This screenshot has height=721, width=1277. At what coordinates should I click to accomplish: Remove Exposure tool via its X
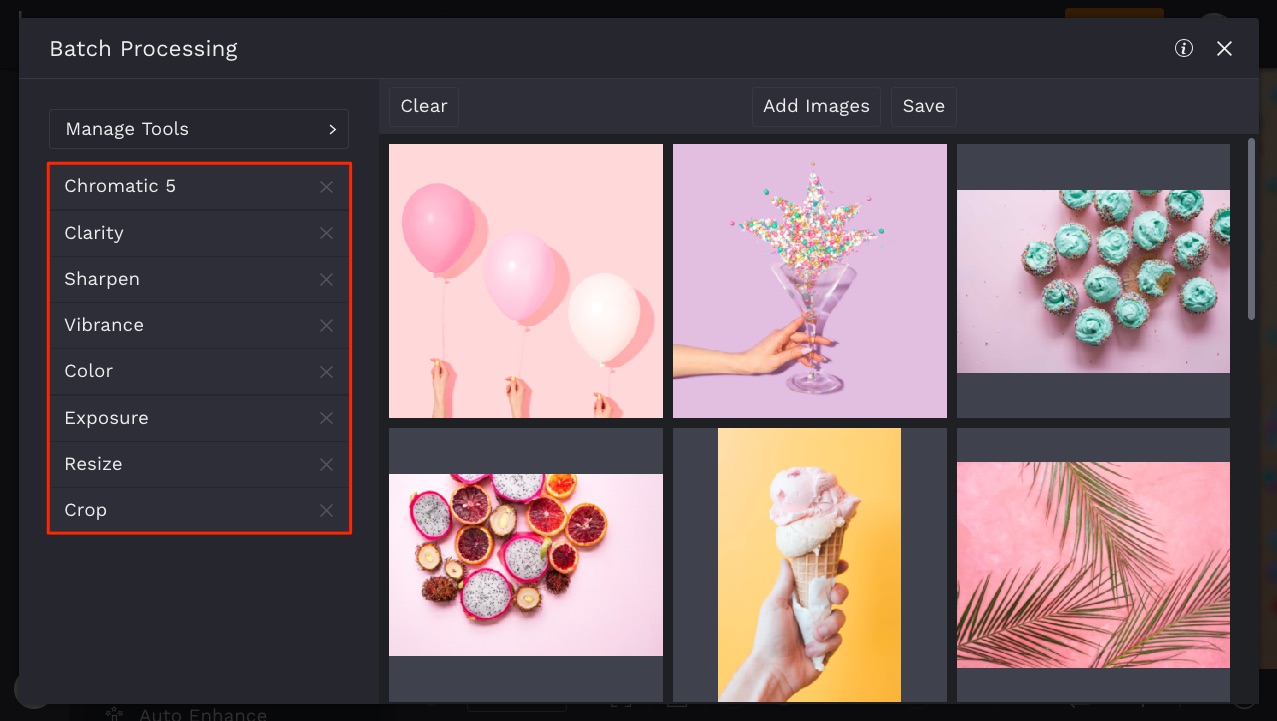[326, 418]
